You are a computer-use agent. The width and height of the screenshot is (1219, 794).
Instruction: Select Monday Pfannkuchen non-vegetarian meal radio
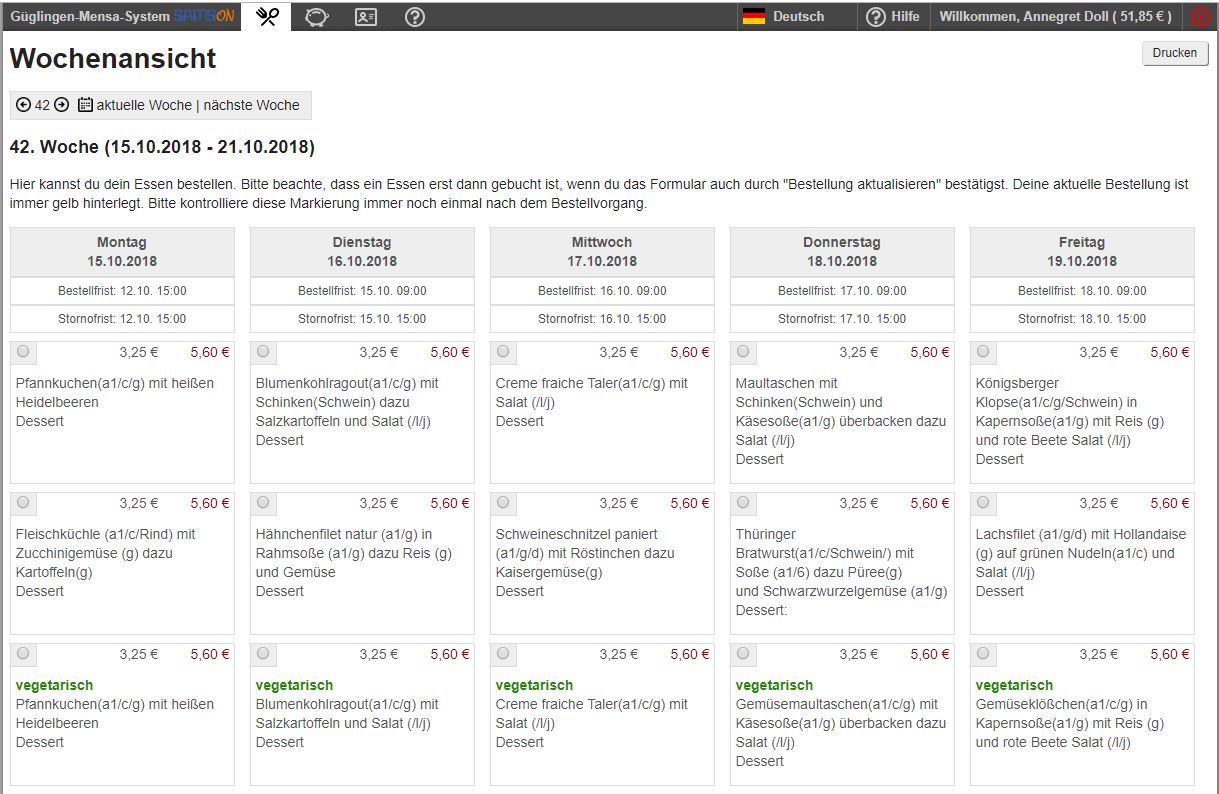coord(23,352)
